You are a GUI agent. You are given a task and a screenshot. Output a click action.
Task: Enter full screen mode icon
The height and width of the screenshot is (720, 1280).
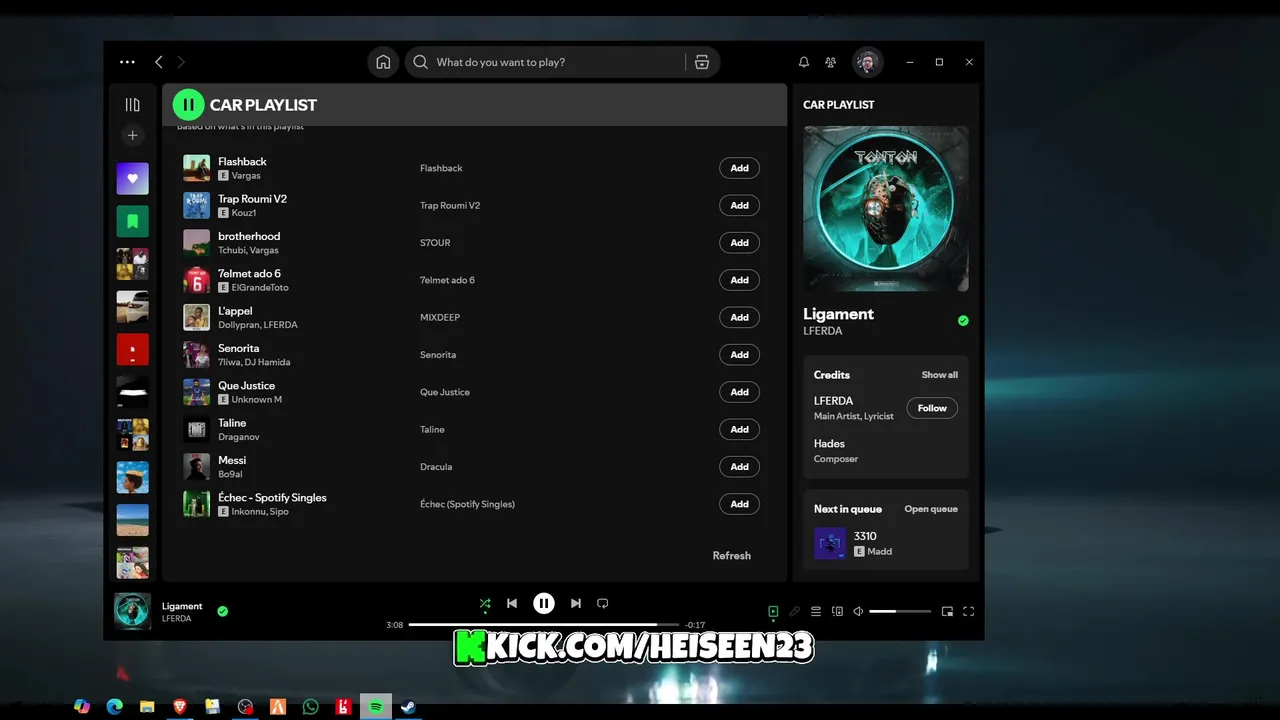pos(968,611)
